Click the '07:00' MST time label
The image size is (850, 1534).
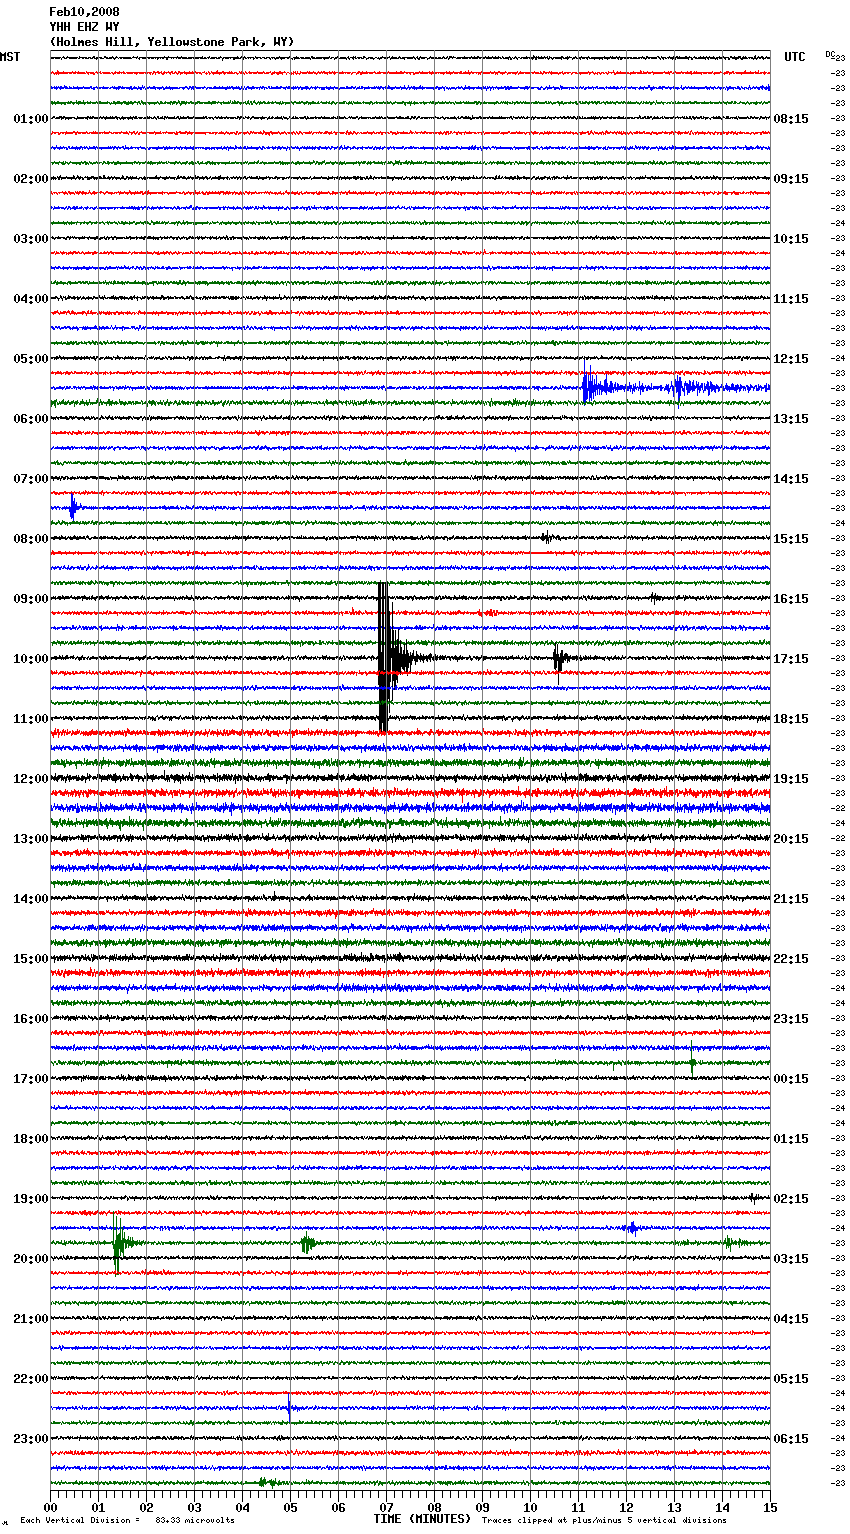[x=31, y=479]
